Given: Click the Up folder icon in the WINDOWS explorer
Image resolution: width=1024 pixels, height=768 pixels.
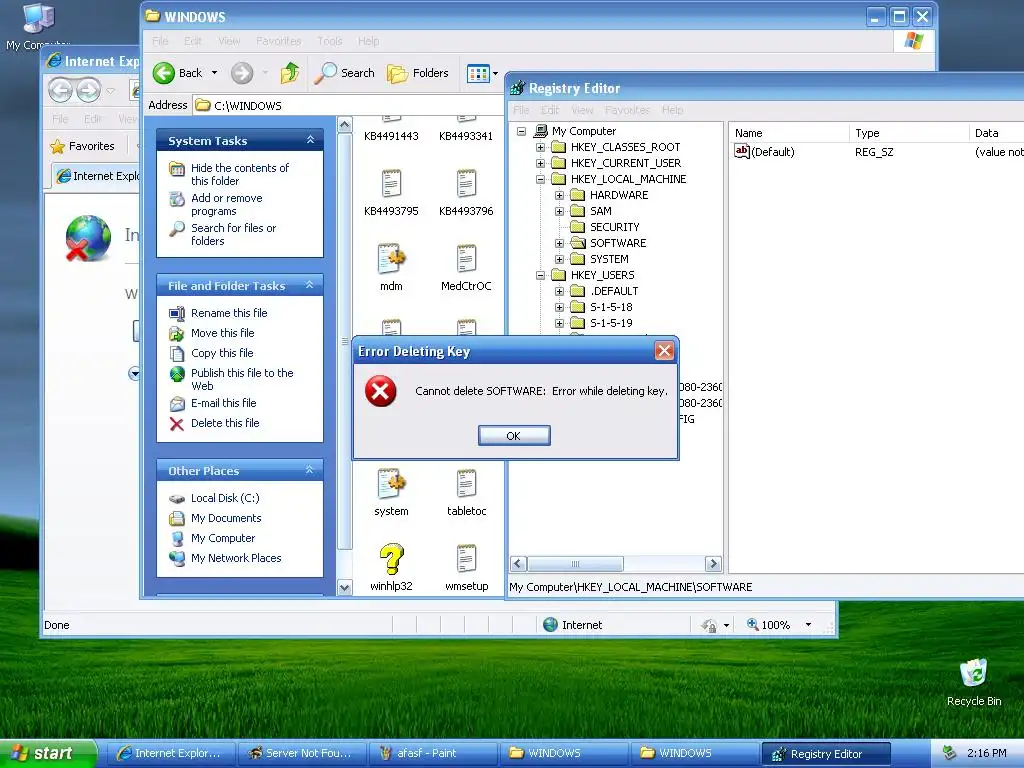Looking at the screenshot, I should [x=290, y=73].
